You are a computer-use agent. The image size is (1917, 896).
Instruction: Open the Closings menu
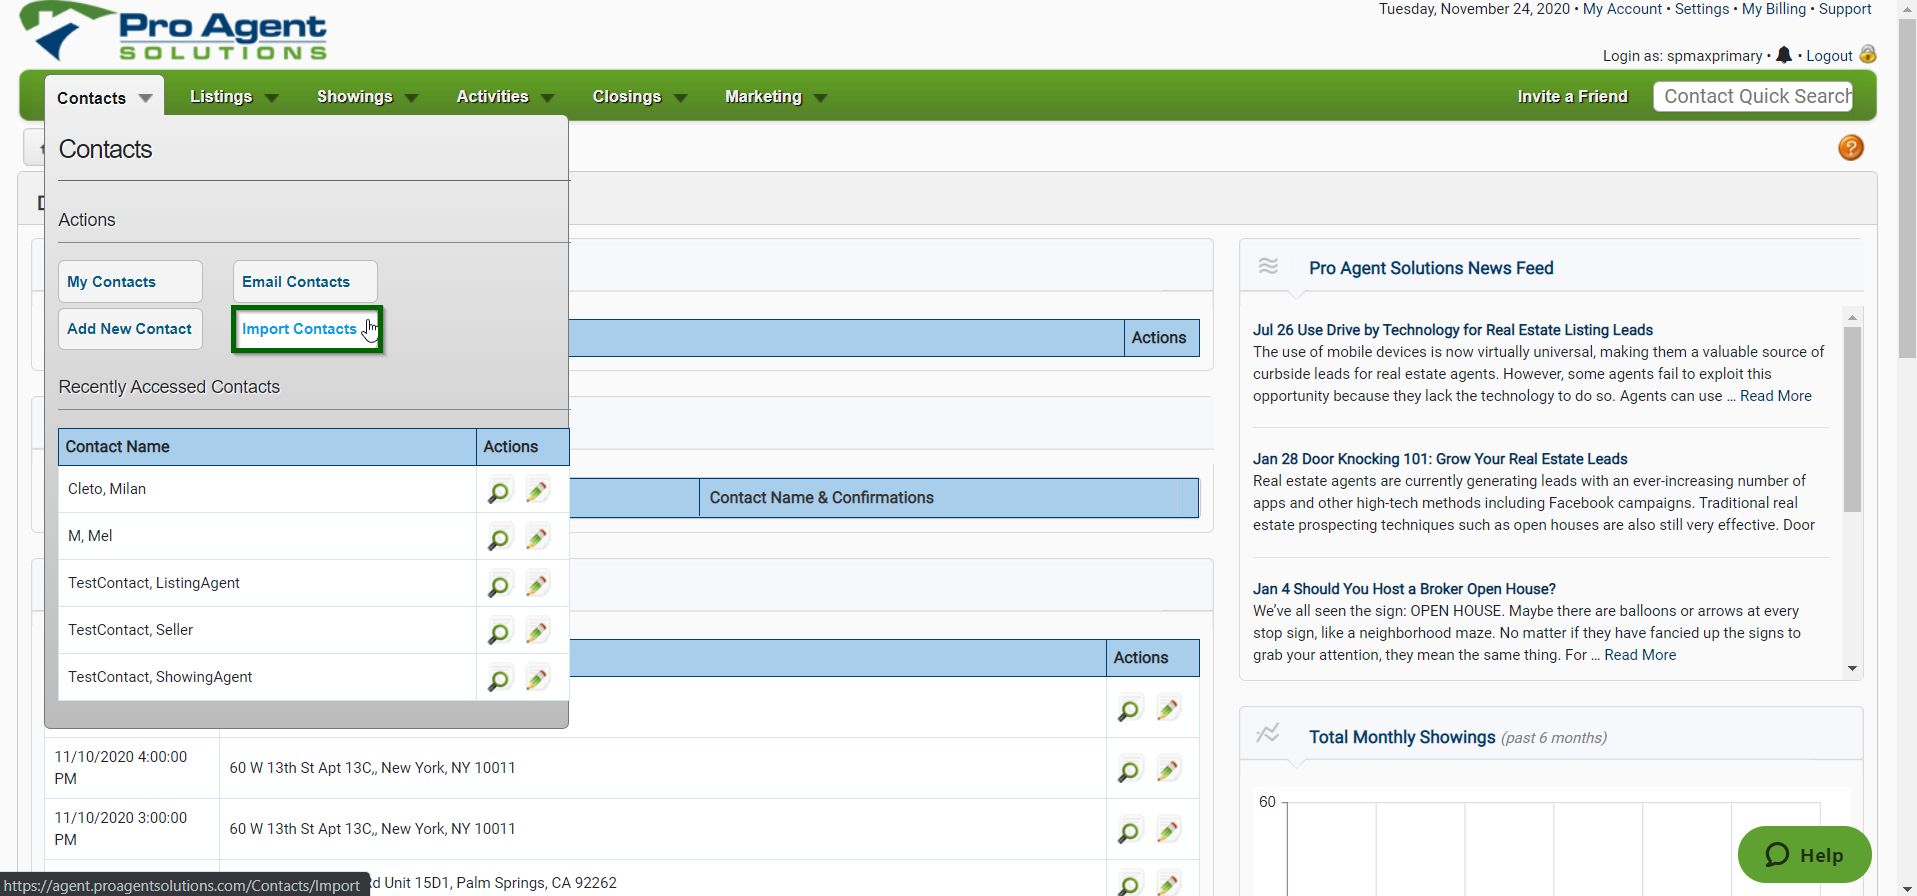click(x=626, y=96)
